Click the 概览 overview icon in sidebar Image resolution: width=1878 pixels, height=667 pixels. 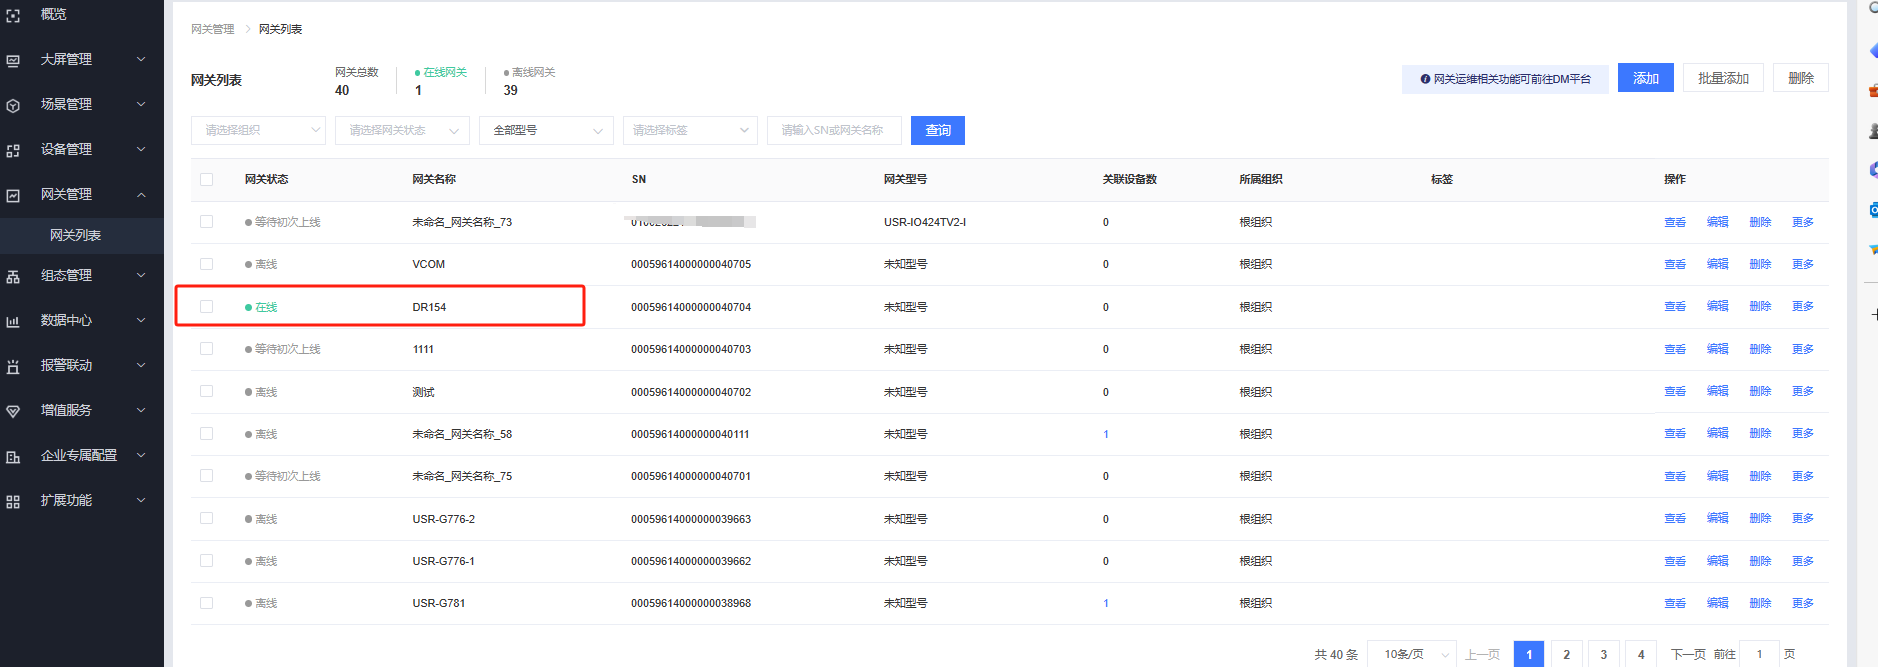[x=13, y=15]
